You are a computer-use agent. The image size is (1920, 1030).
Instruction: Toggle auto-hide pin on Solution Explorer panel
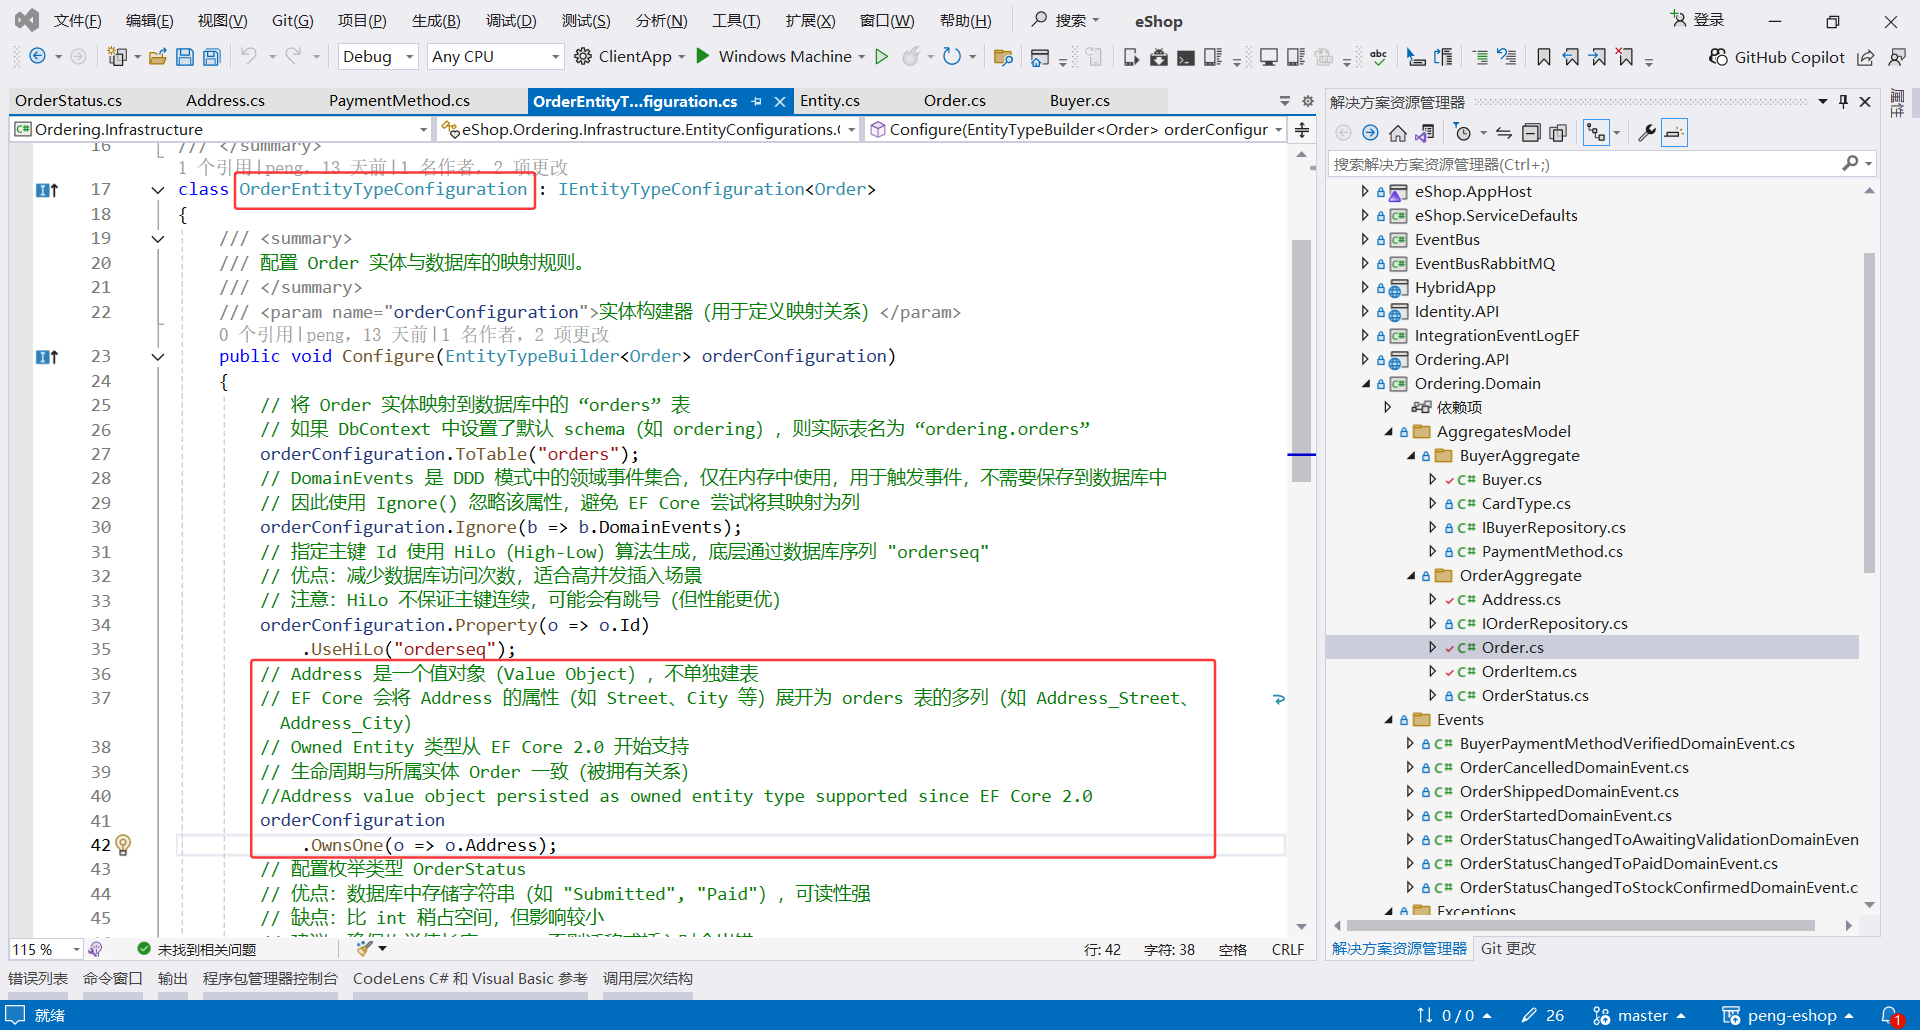1843,101
